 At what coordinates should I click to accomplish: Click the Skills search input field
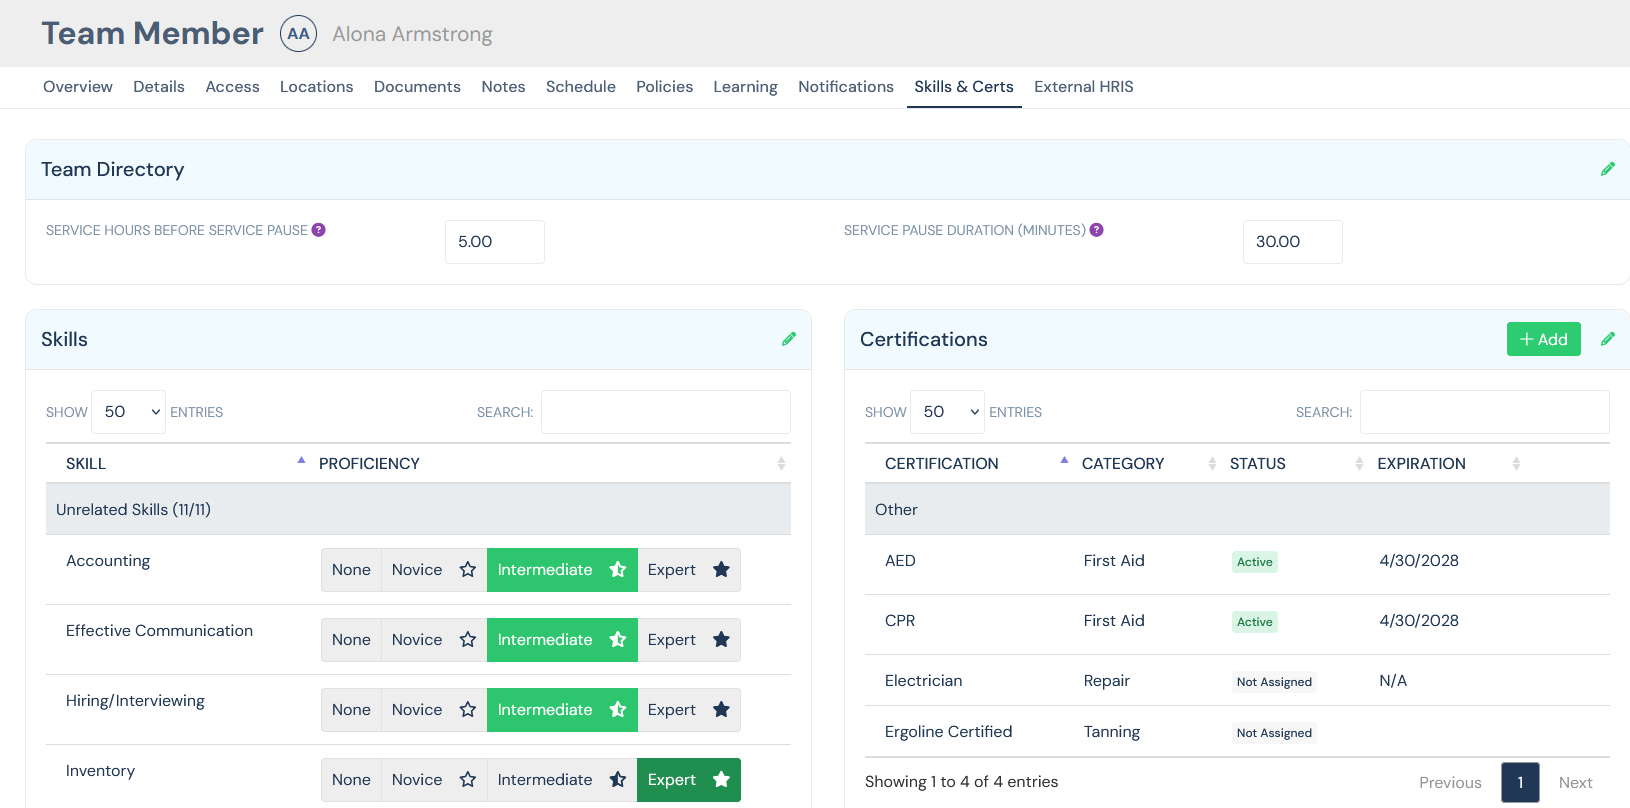(665, 412)
